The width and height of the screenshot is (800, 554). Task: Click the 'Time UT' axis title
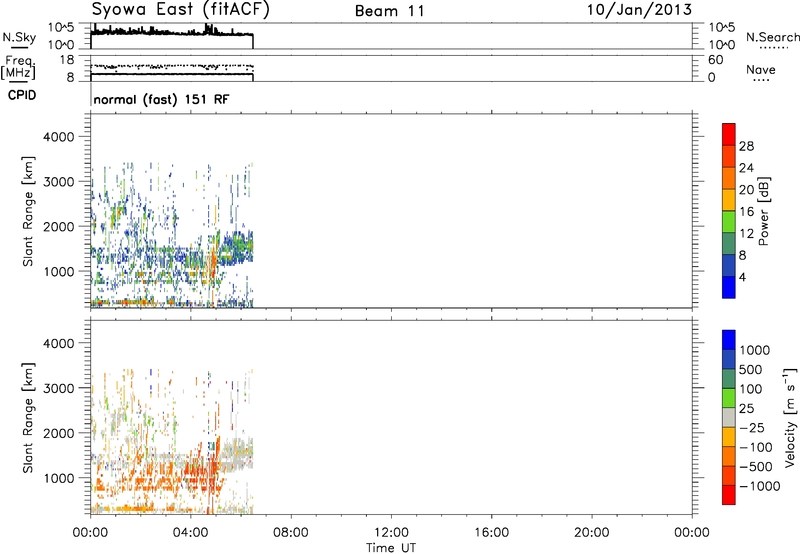point(391,548)
